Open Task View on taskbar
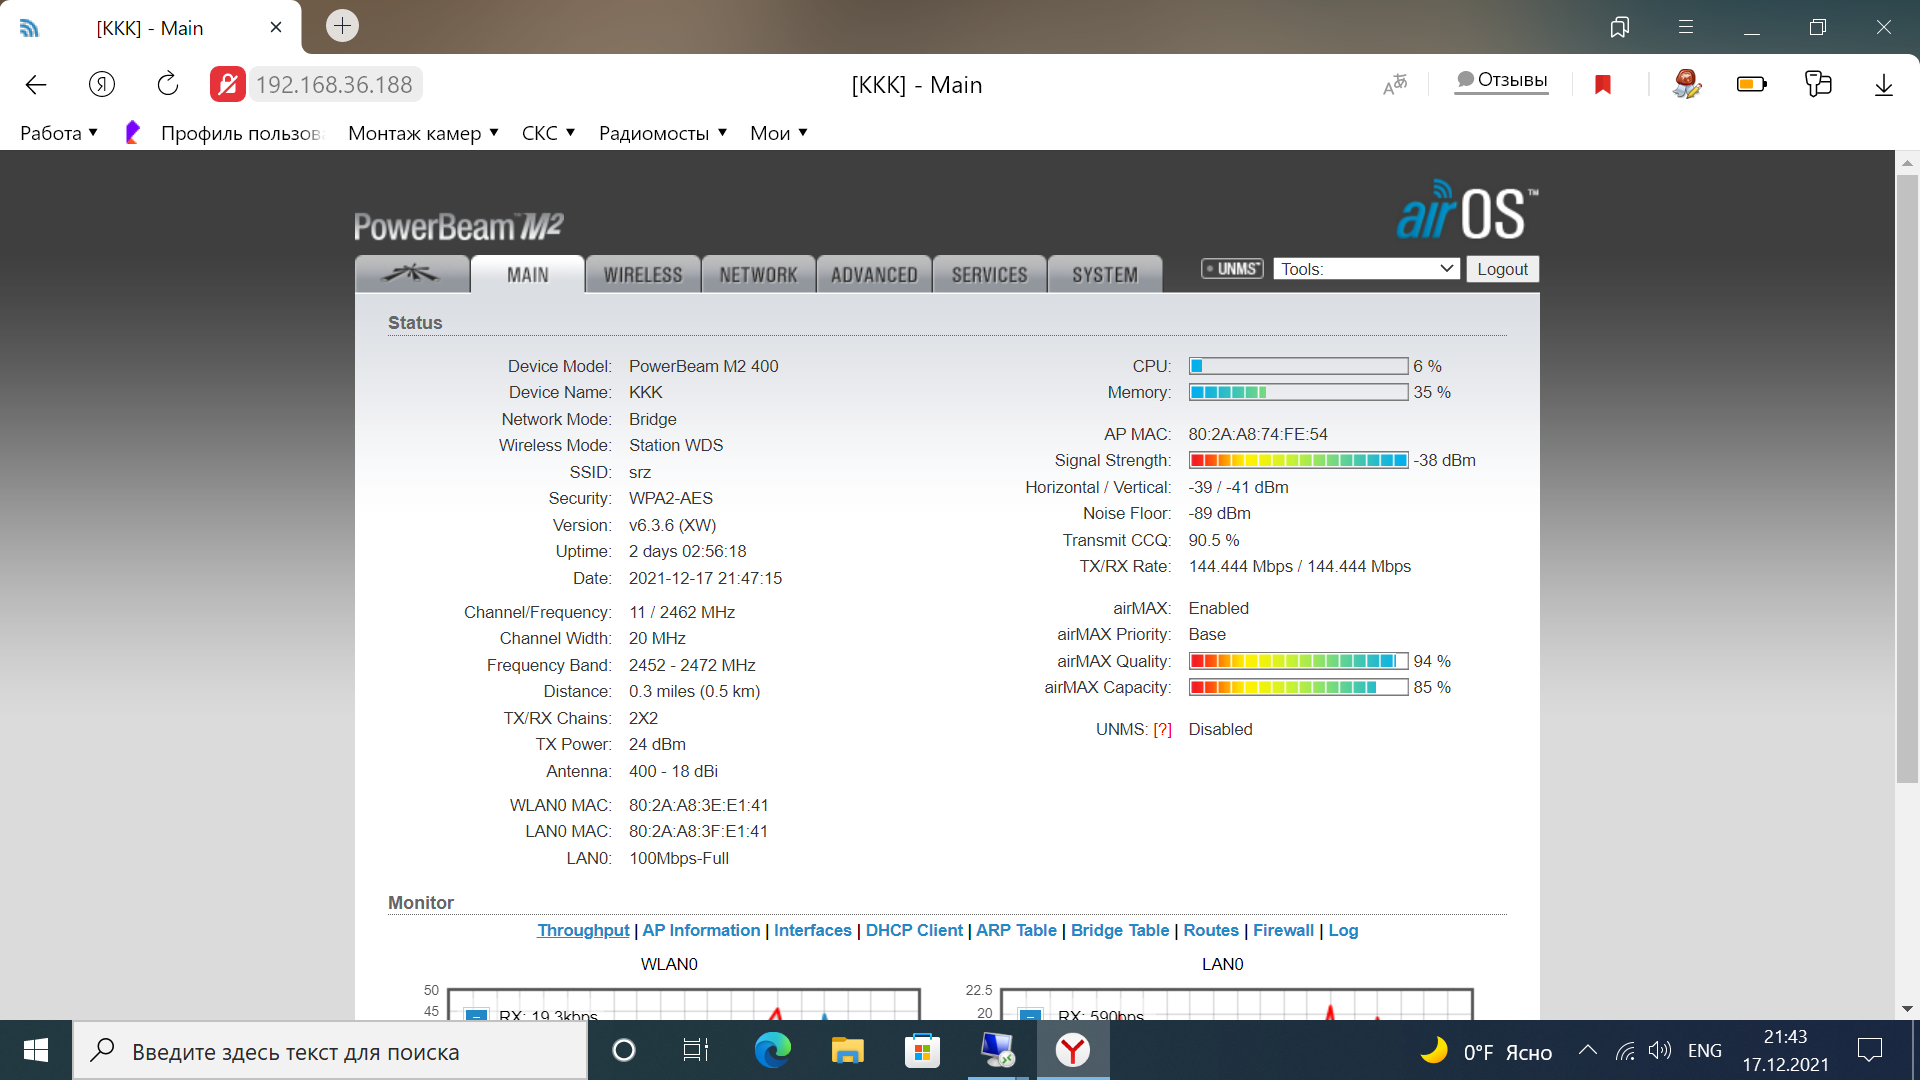The height and width of the screenshot is (1080, 1920). (x=696, y=1050)
